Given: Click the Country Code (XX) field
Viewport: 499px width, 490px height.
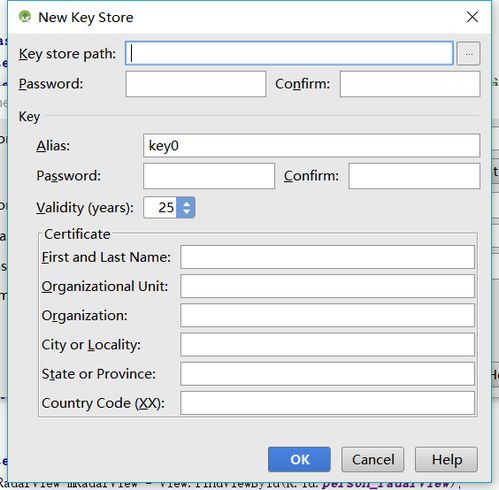Looking at the screenshot, I should 328,403.
